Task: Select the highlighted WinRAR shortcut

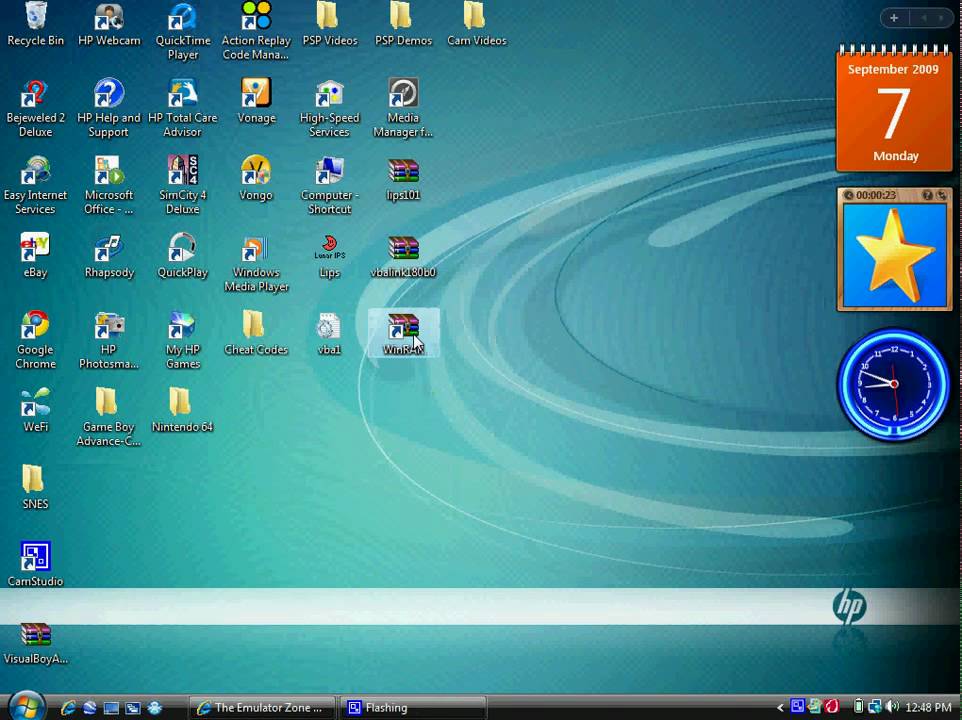Action: point(403,333)
